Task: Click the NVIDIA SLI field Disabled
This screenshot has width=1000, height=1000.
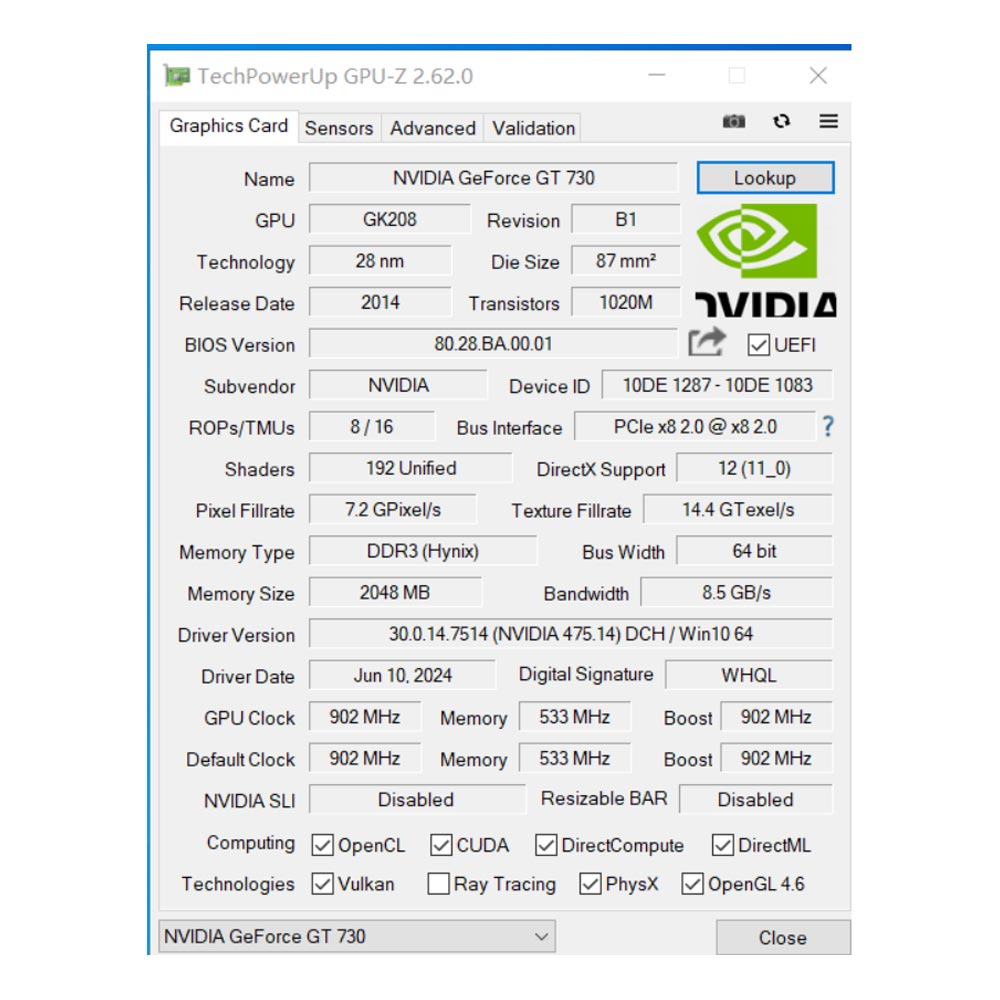Action: [417, 800]
